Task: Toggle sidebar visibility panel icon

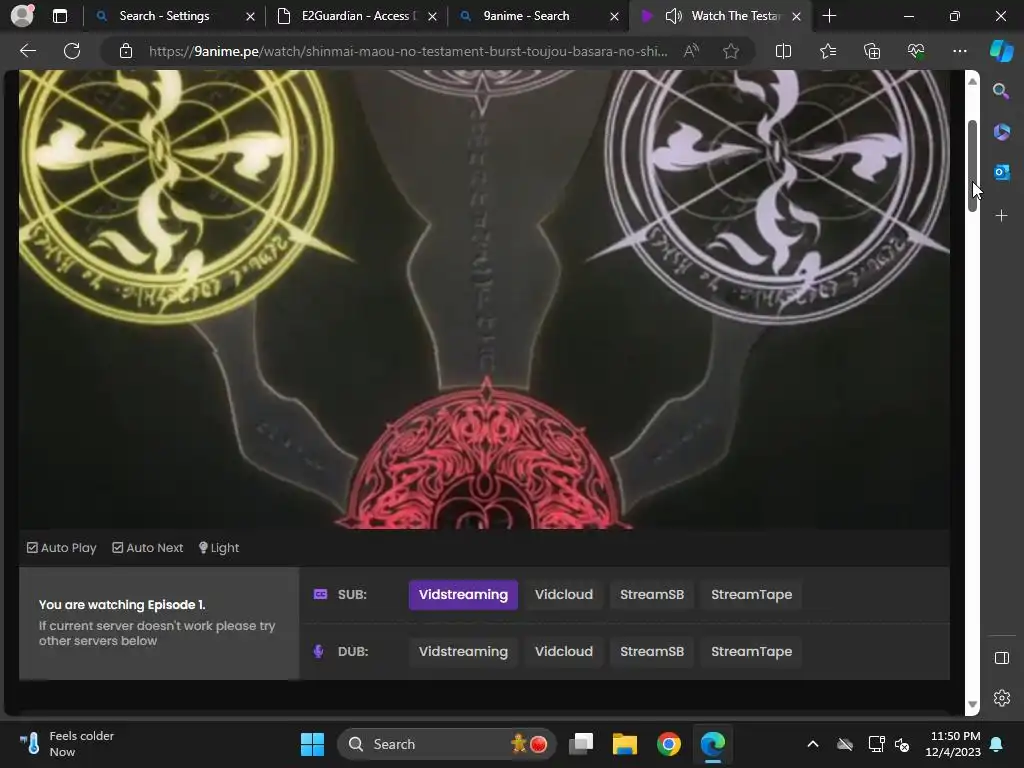Action: click(1002, 658)
